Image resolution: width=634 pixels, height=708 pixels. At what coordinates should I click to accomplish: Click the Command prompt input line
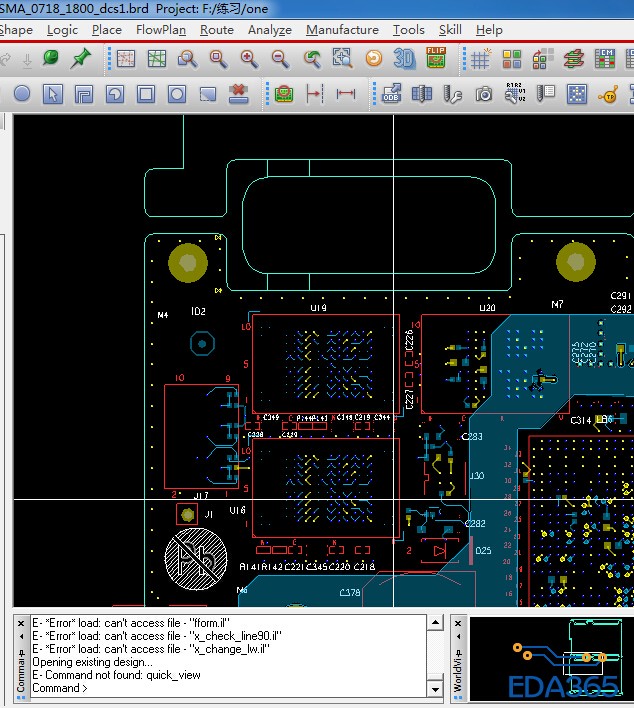tap(230, 688)
